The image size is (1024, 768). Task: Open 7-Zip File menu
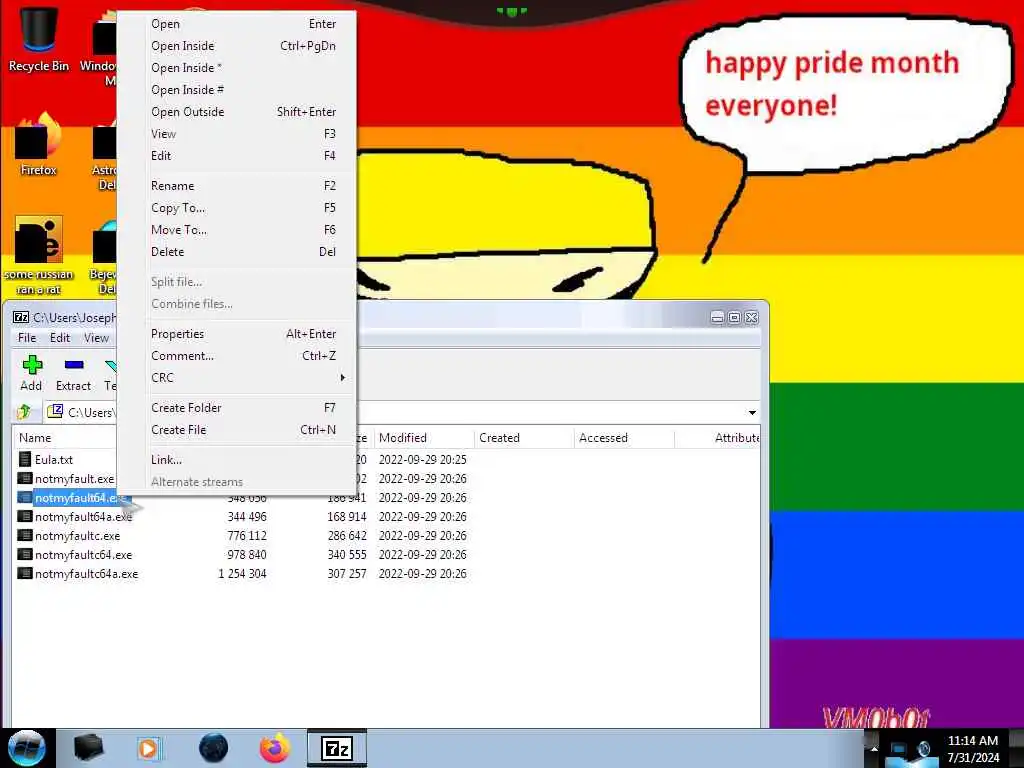tap(27, 338)
